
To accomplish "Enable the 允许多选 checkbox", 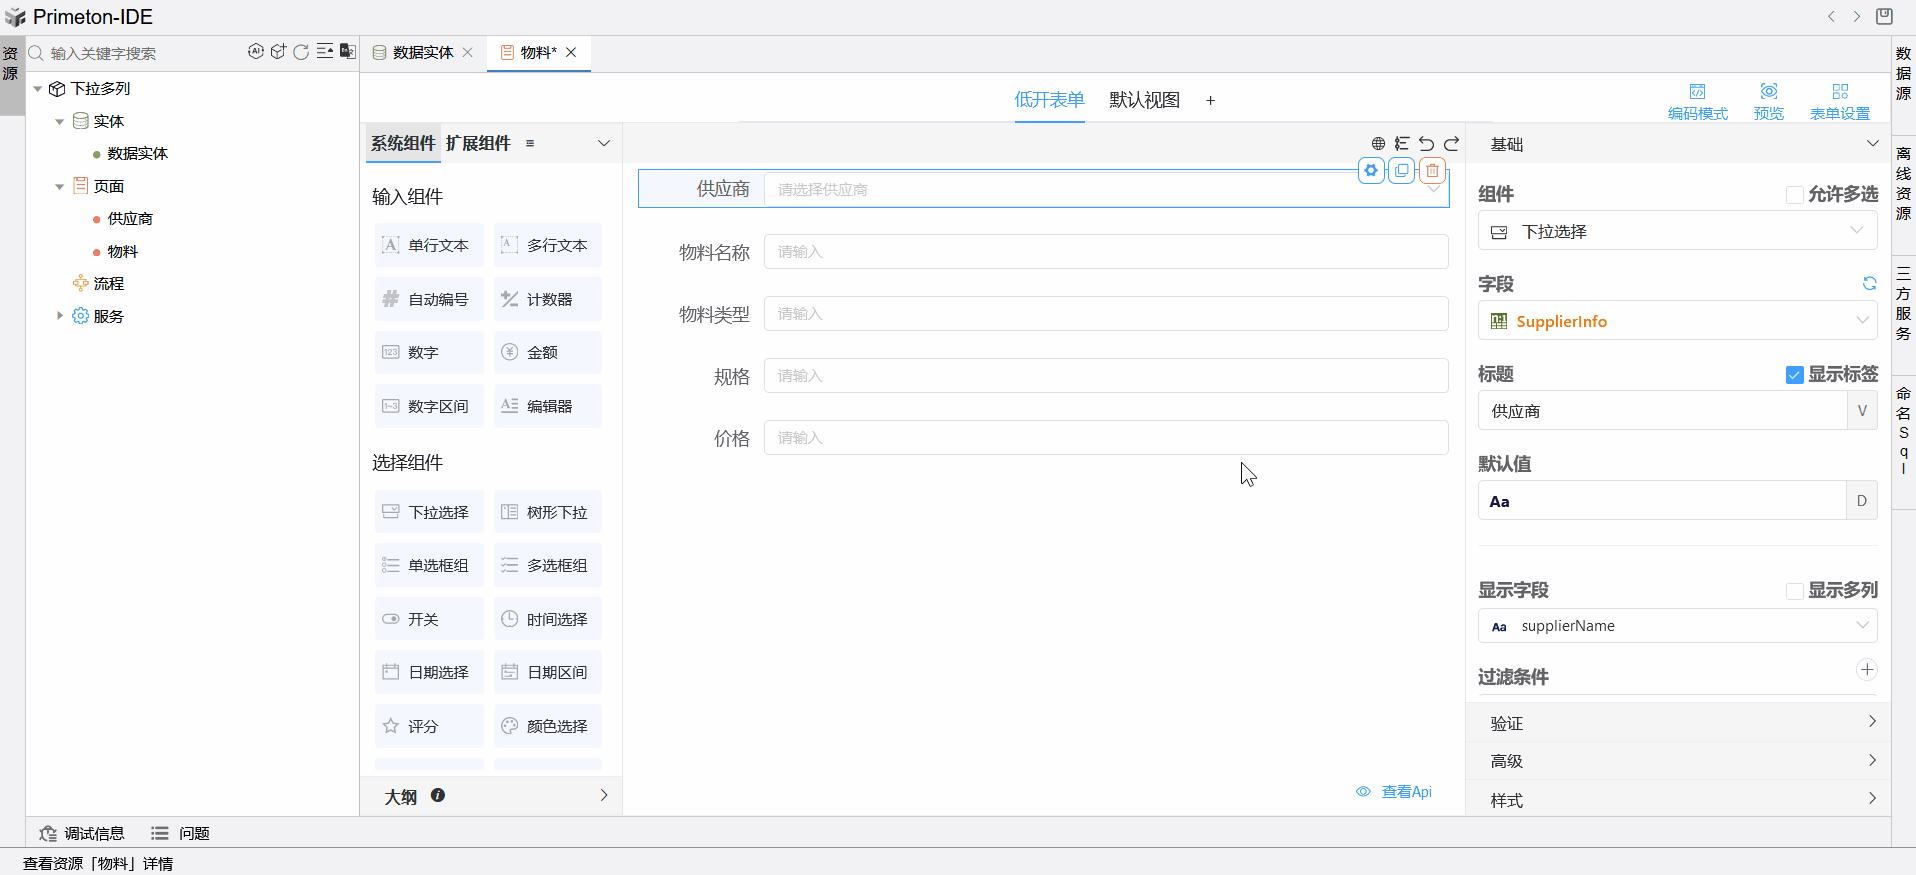I will tap(1795, 195).
